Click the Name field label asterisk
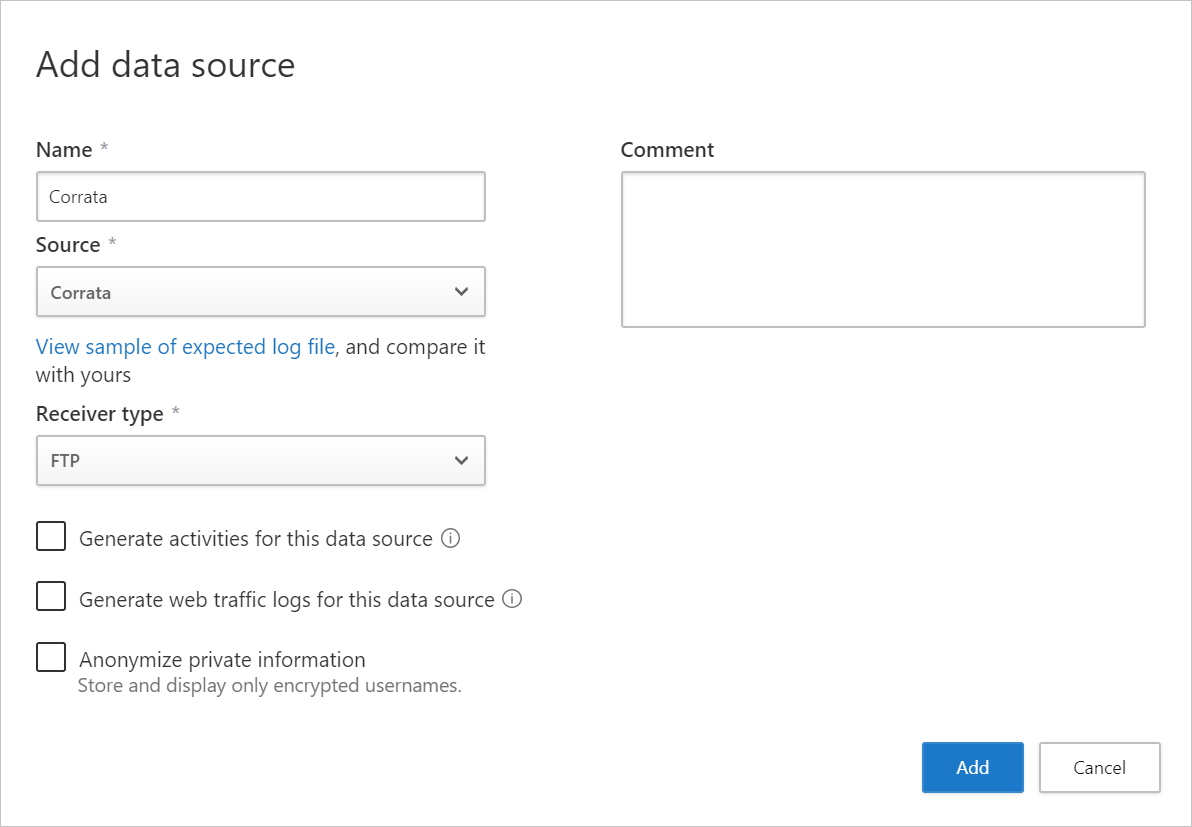The height and width of the screenshot is (827, 1192). pos(103,147)
